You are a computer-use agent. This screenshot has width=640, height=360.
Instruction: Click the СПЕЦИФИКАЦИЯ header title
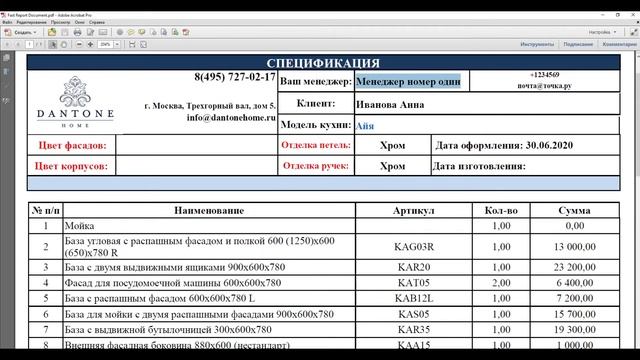click(323, 63)
